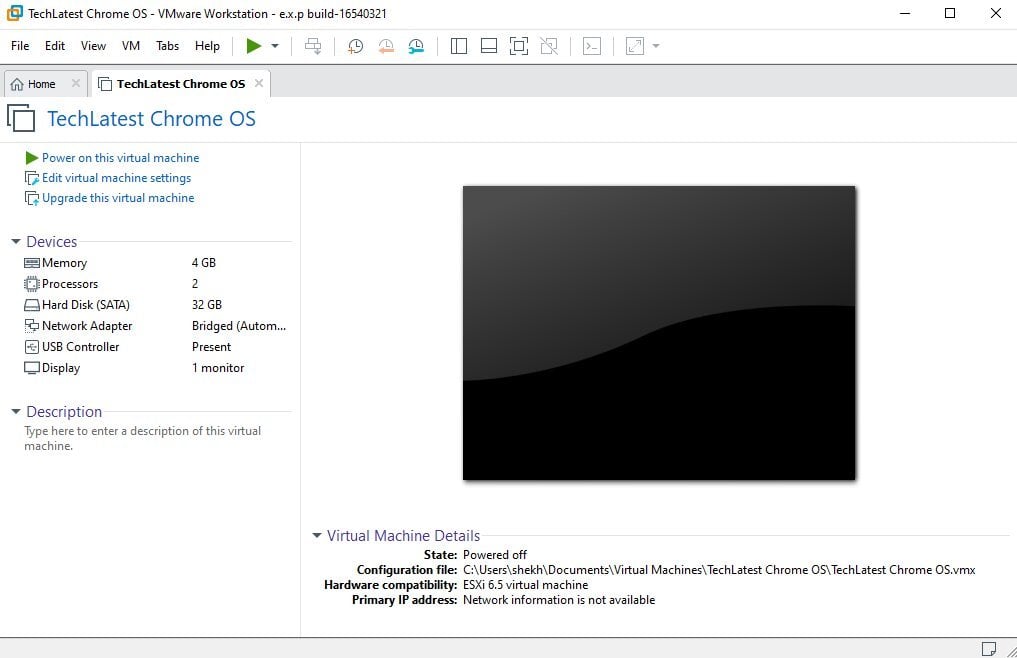Open the VM menu
Screen dimensions: 1017x658
click(x=130, y=45)
